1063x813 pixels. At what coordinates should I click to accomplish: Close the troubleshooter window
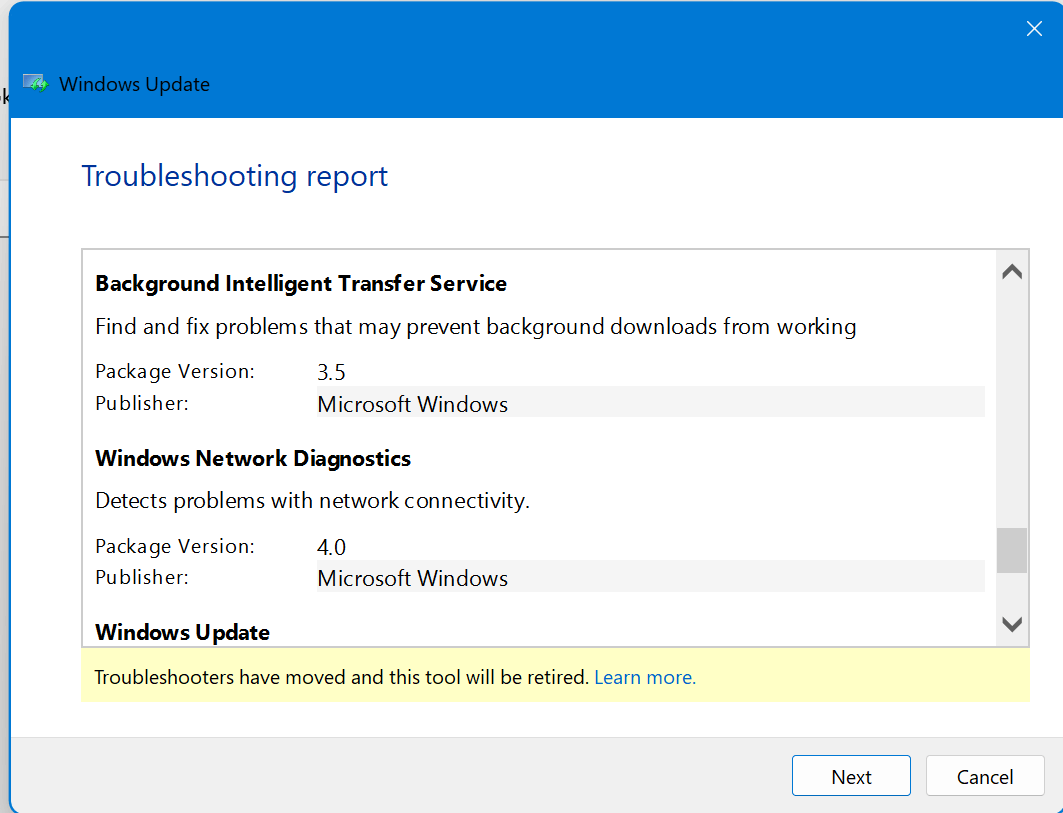coord(1034,28)
